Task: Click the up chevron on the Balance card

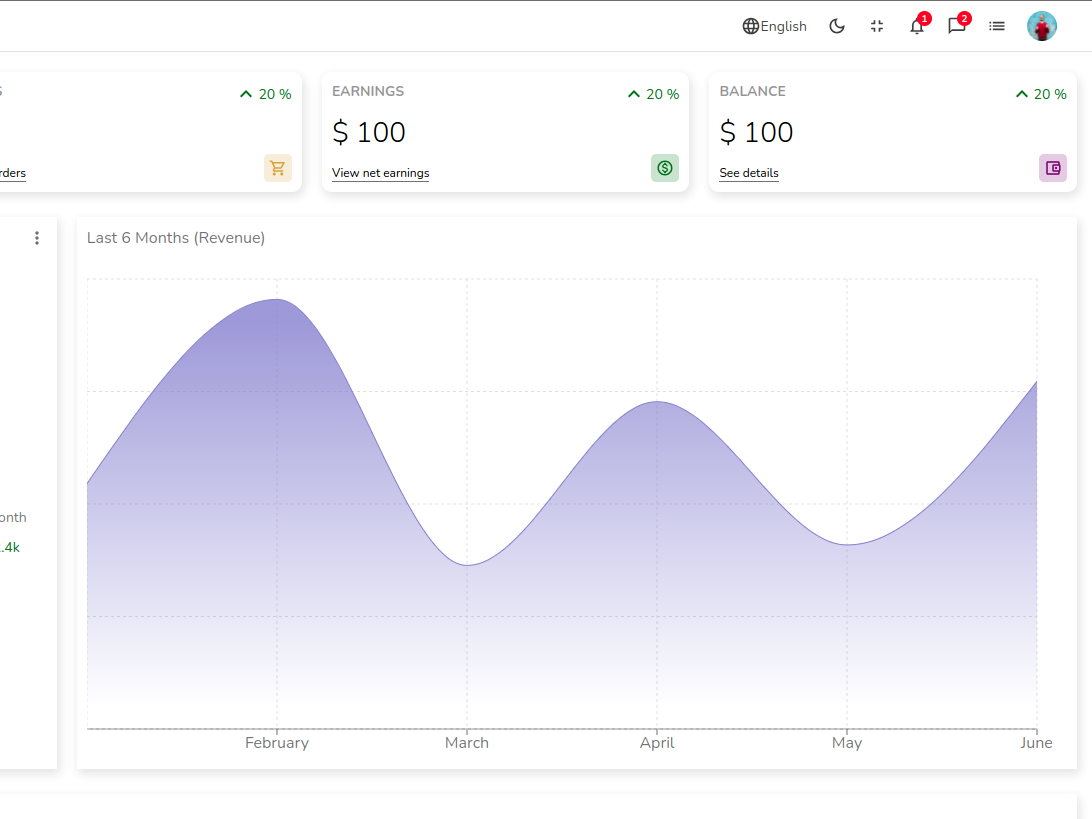Action: 1021,94
